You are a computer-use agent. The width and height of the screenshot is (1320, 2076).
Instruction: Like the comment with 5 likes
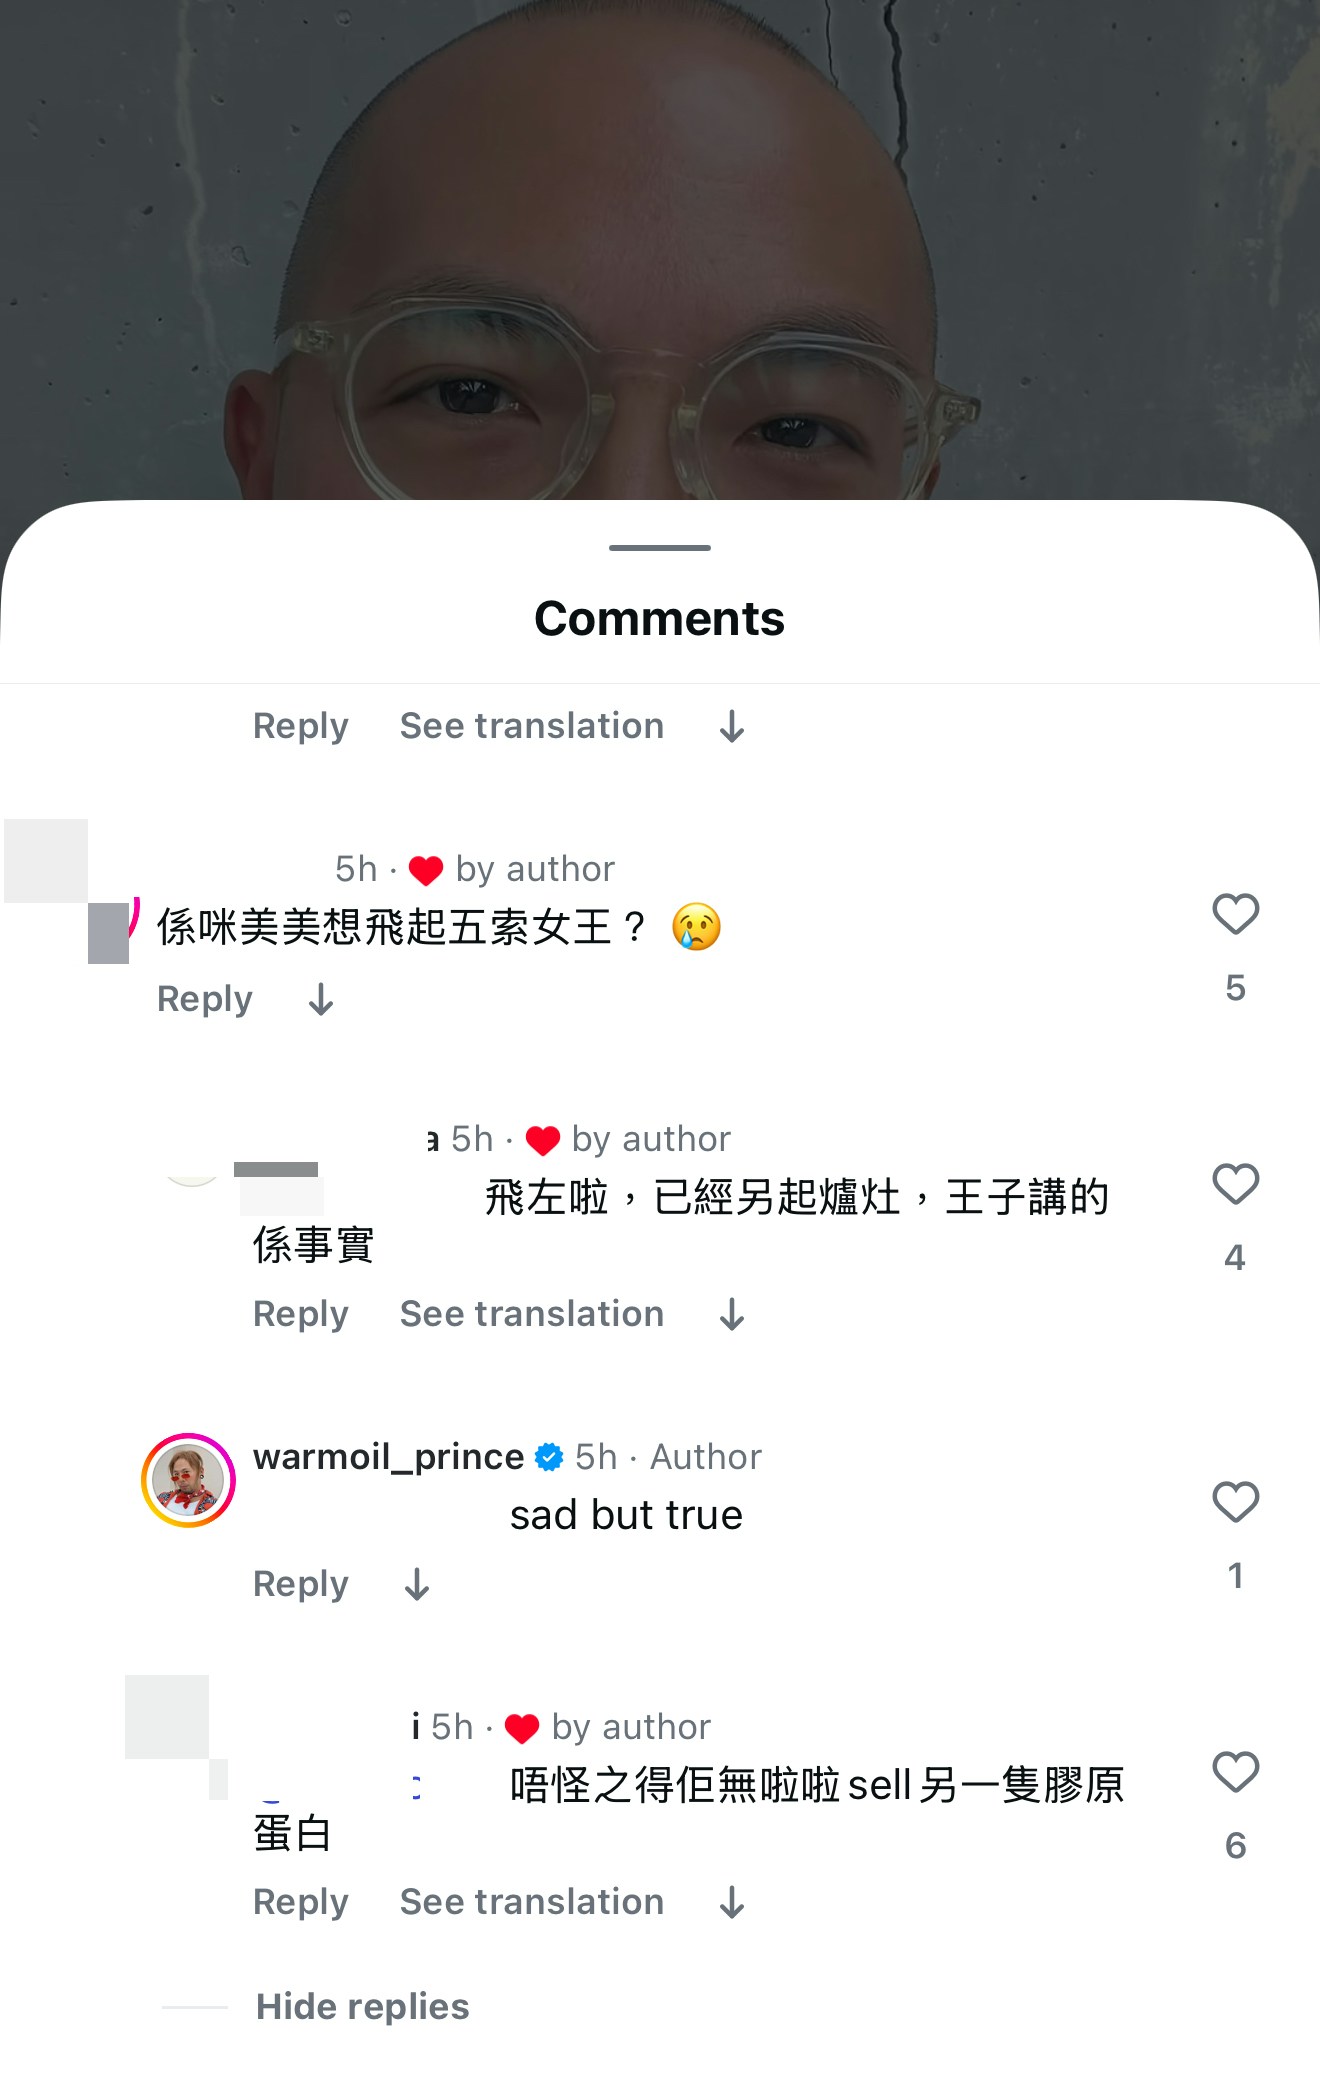[x=1235, y=914]
